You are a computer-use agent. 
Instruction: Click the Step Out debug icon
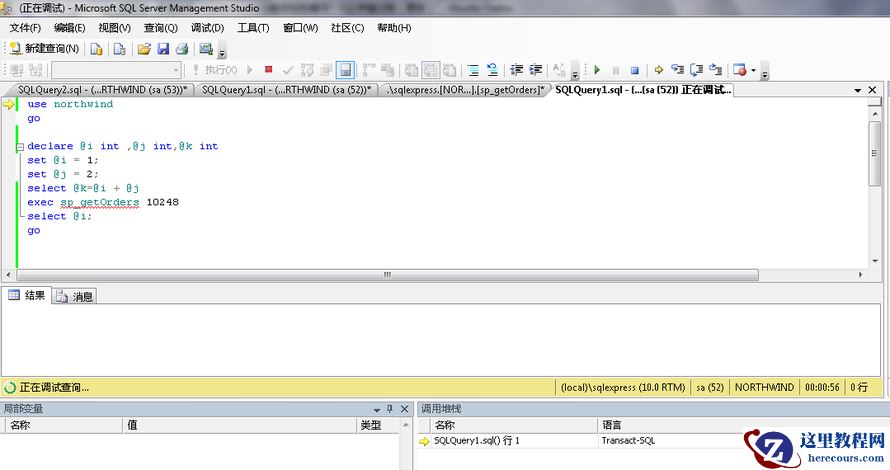pos(716,70)
